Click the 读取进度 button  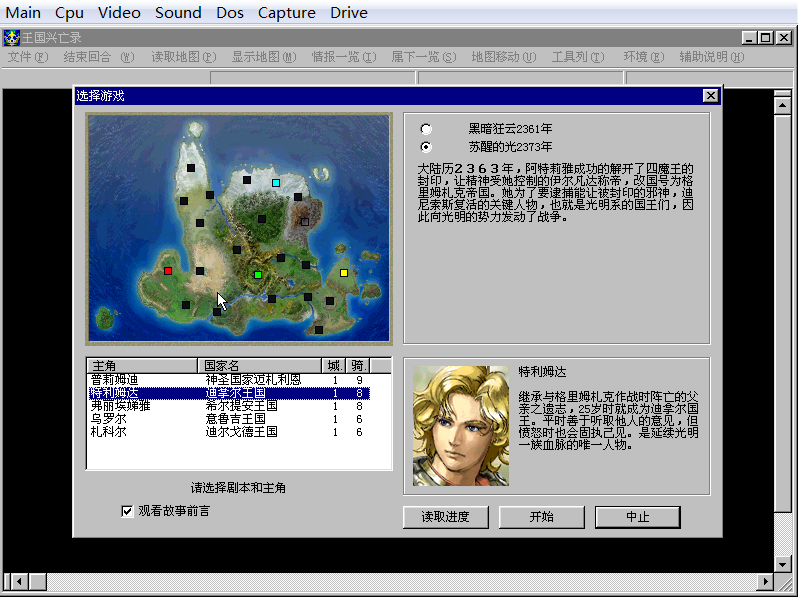(445, 517)
